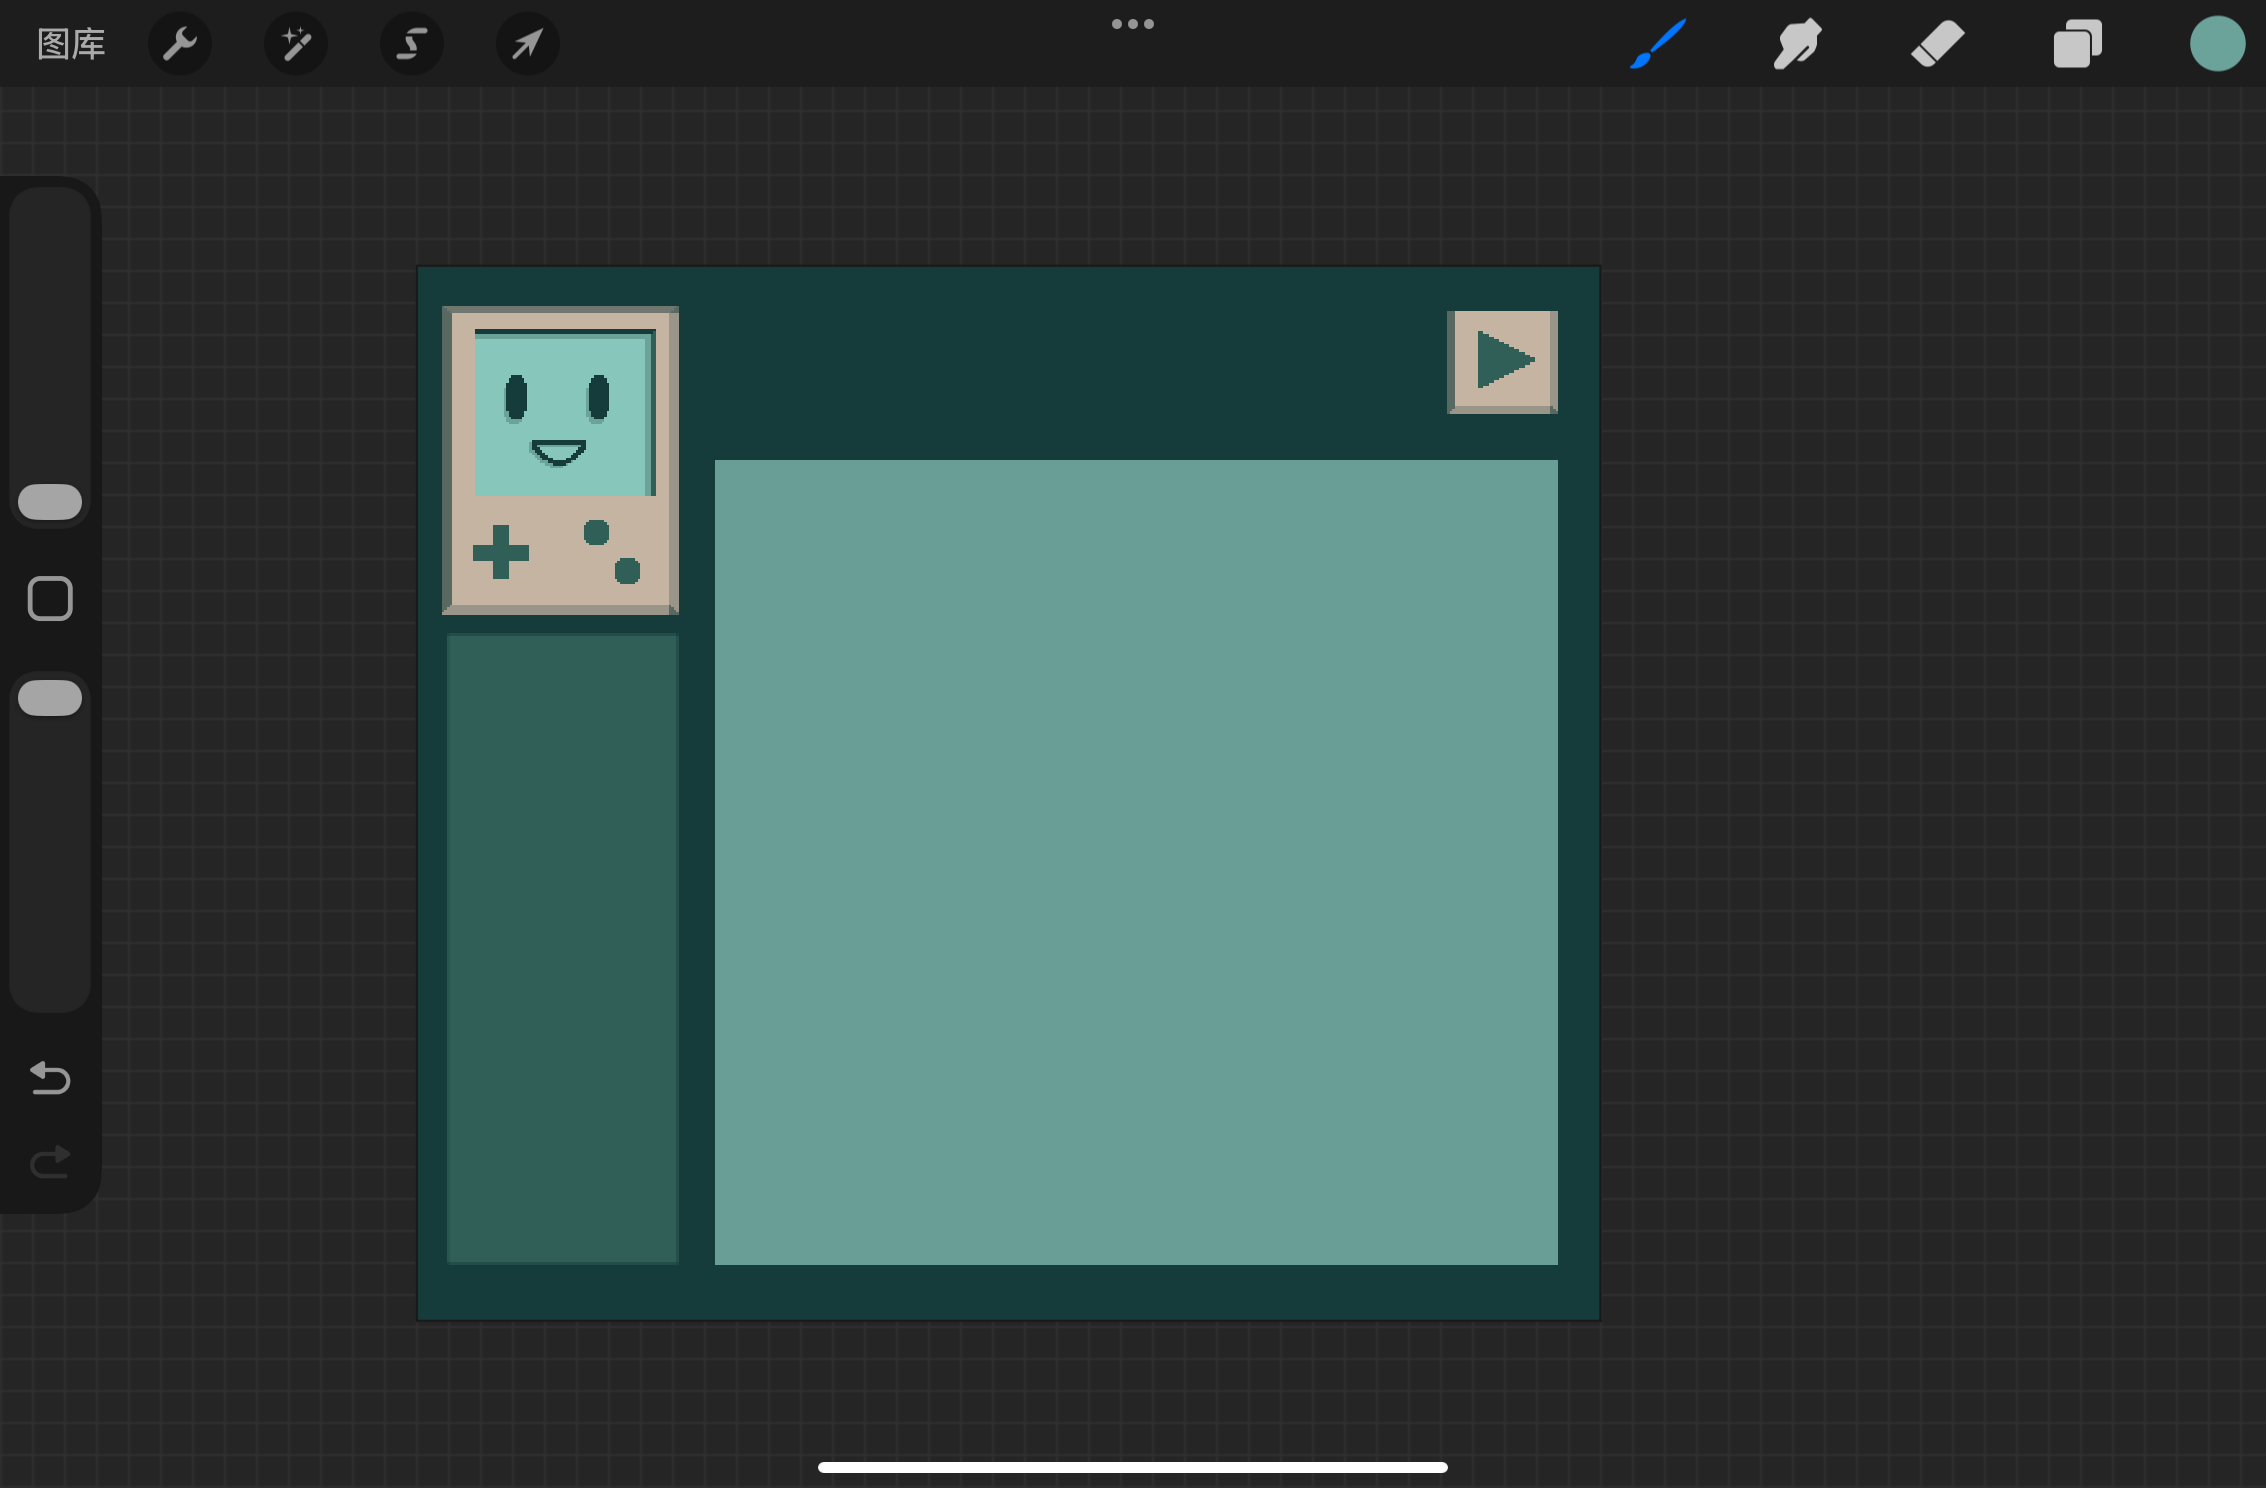The width and height of the screenshot is (2266, 1488).
Task: Click the play triangle button on canvas
Action: coord(1502,361)
